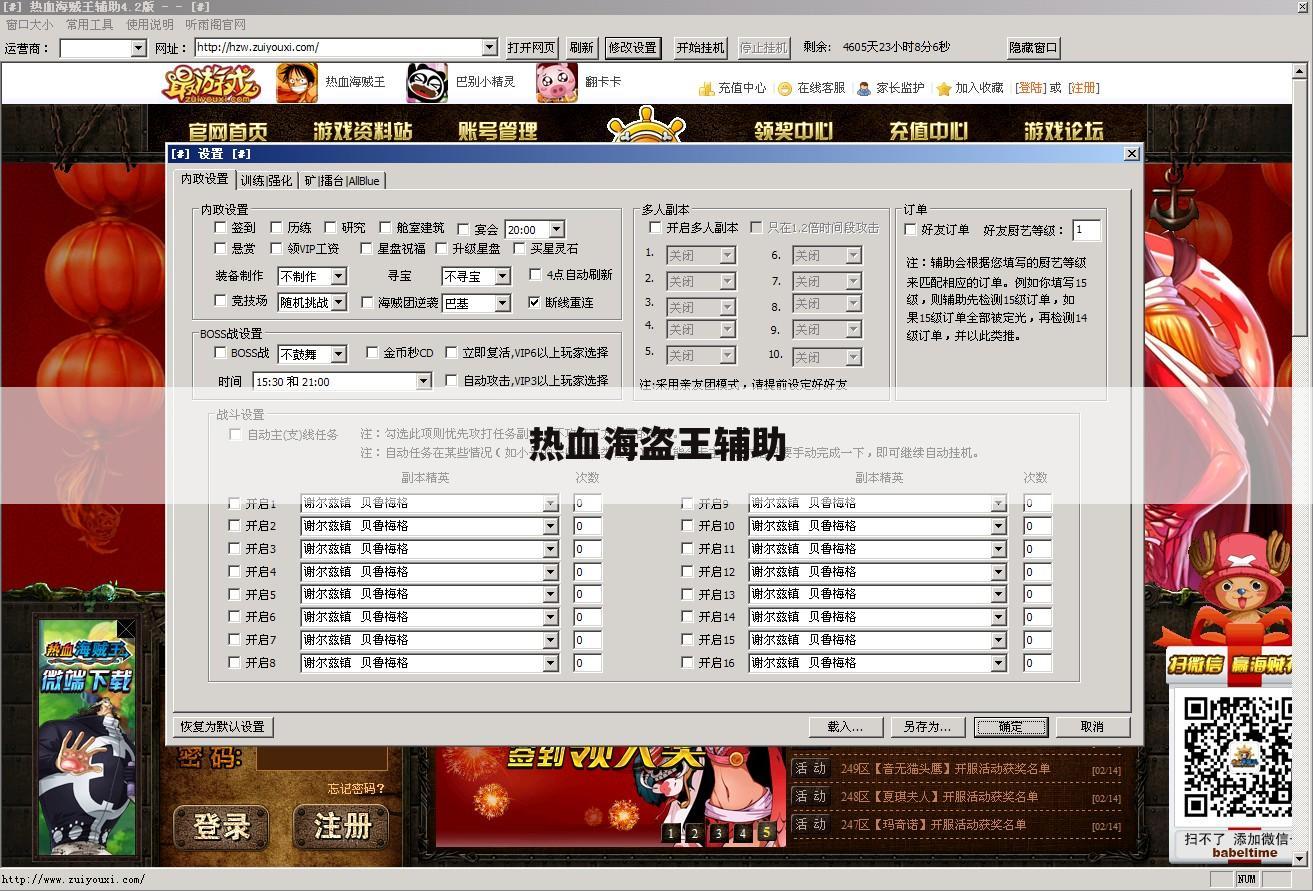Click the 好友厨艺等级 input field
Image resolution: width=1313 pixels, height=891 pixels.
click(1087, 230)
